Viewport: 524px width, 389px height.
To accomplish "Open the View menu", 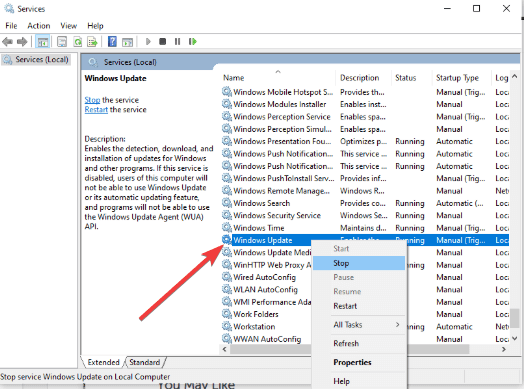I will coord(69,26).
